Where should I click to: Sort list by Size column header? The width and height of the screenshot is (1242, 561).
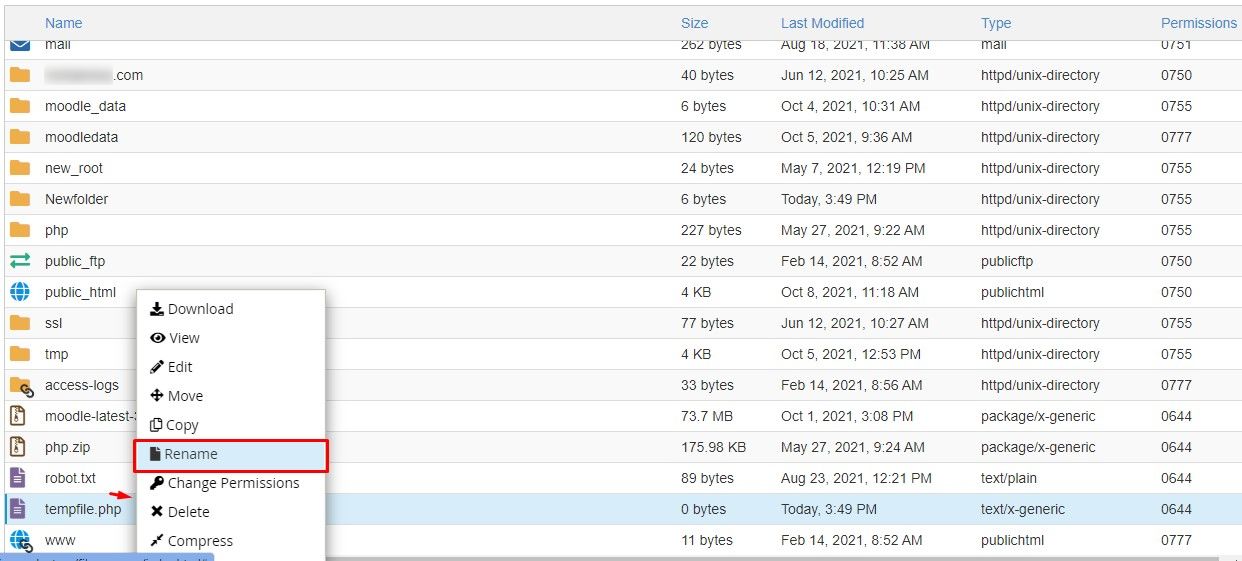point(694,23)
